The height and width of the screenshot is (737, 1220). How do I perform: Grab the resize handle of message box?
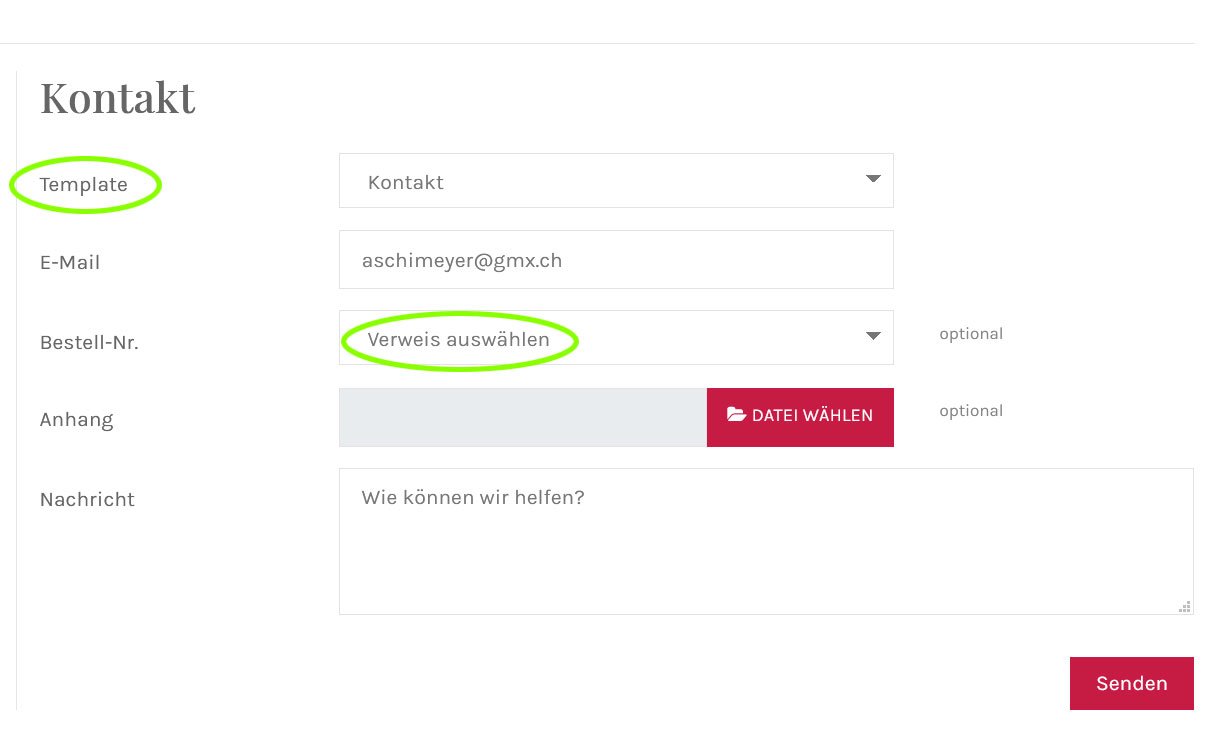[1185, 606]
